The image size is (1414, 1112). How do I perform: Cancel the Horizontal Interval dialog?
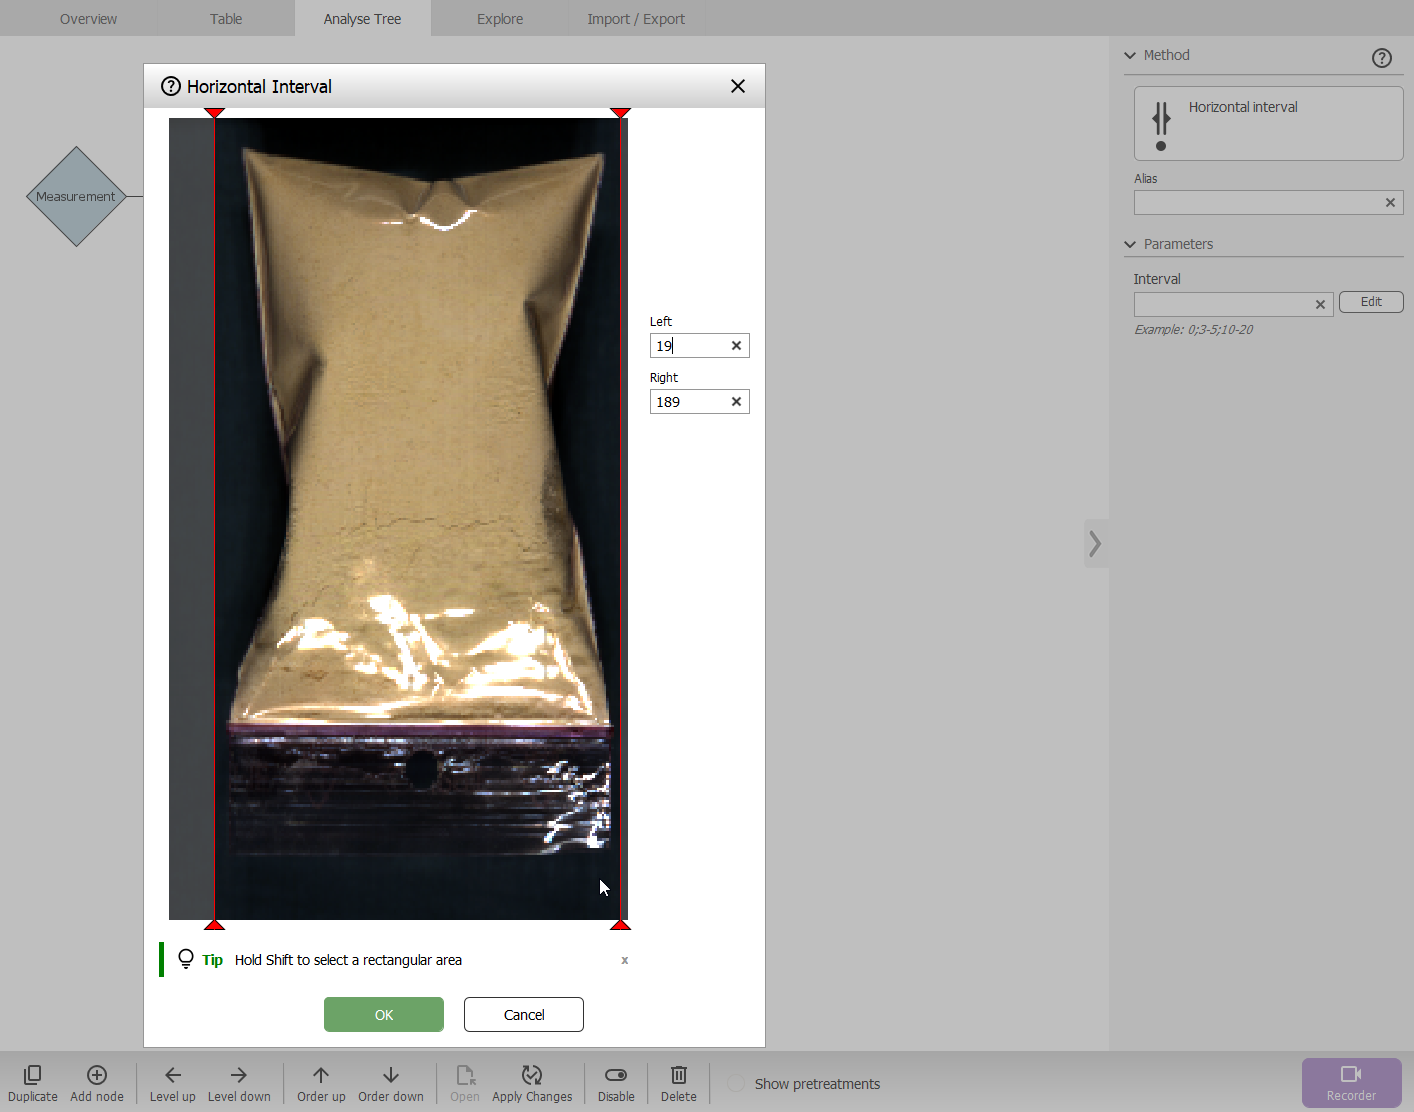point(524,1014)
